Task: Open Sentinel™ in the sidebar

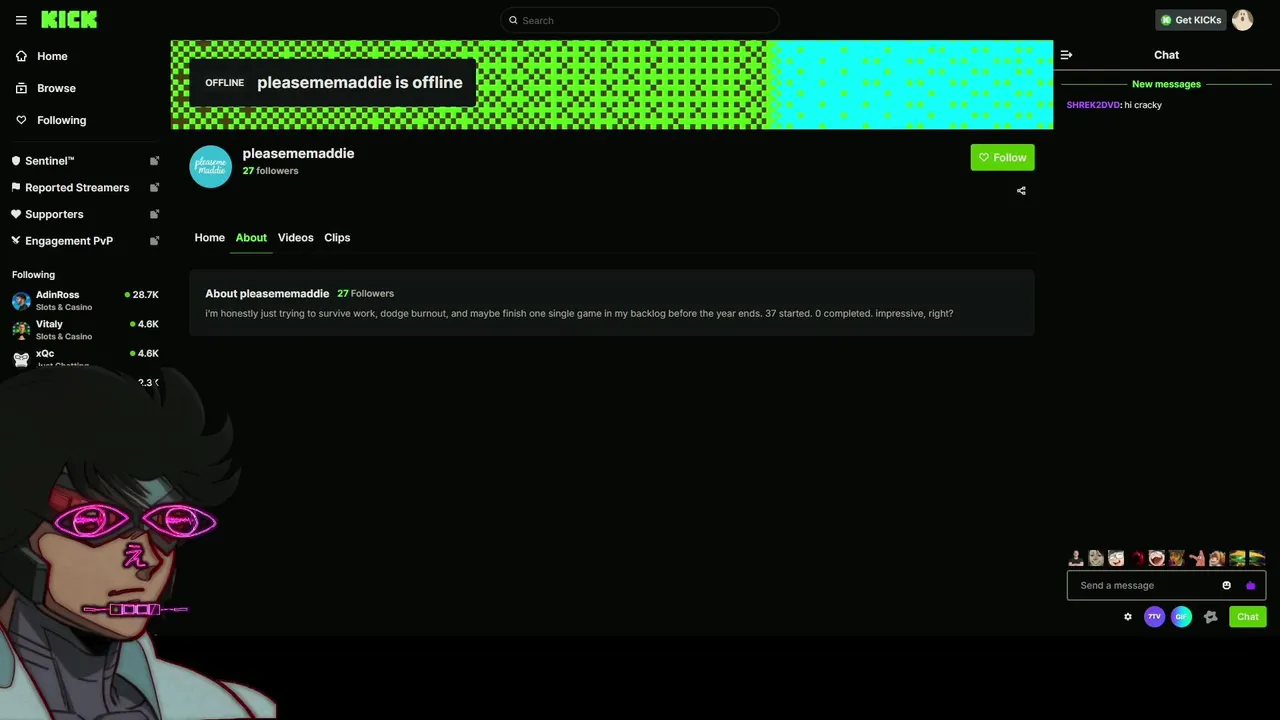Action: (x=50, y=161)
